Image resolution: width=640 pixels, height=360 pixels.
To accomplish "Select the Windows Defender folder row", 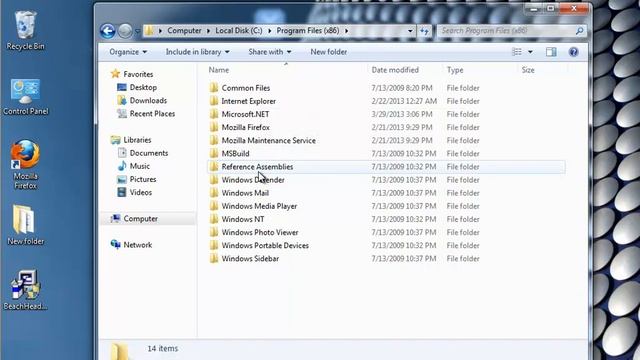I will tap(387, 180).
